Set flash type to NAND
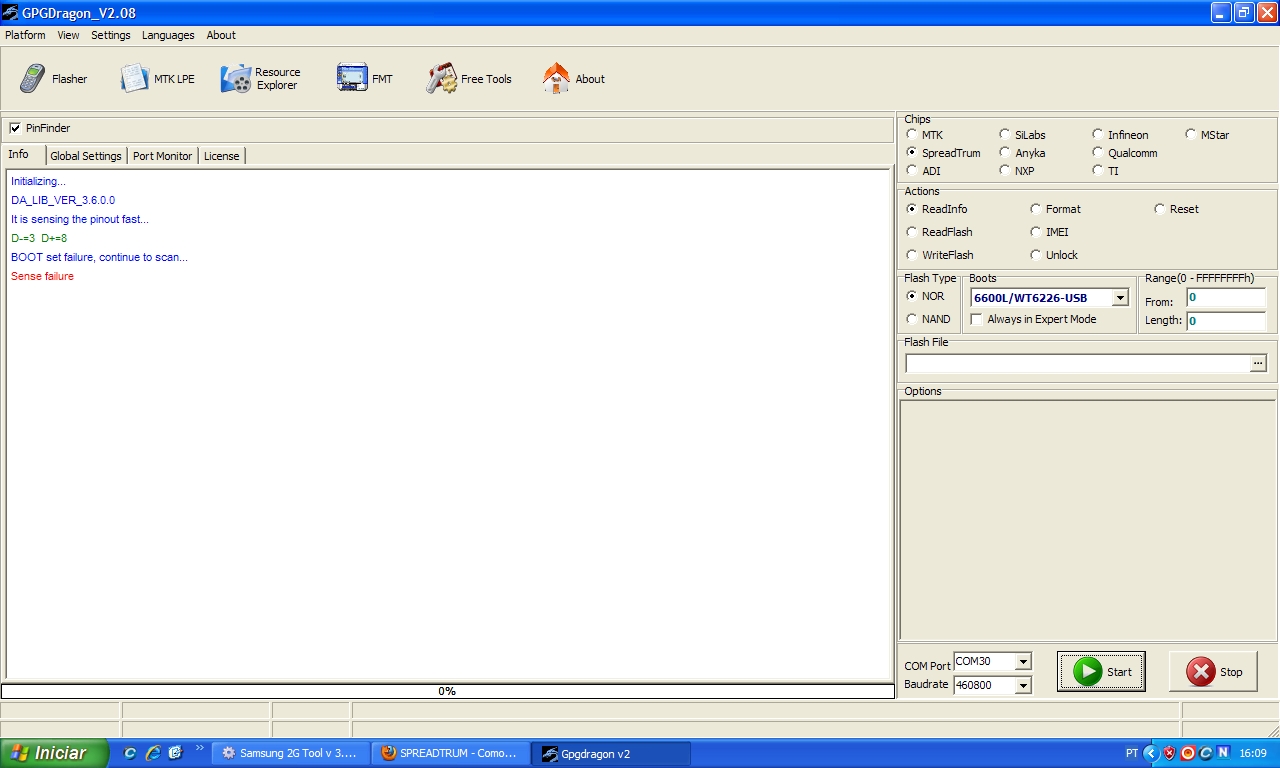 [912, 319]
